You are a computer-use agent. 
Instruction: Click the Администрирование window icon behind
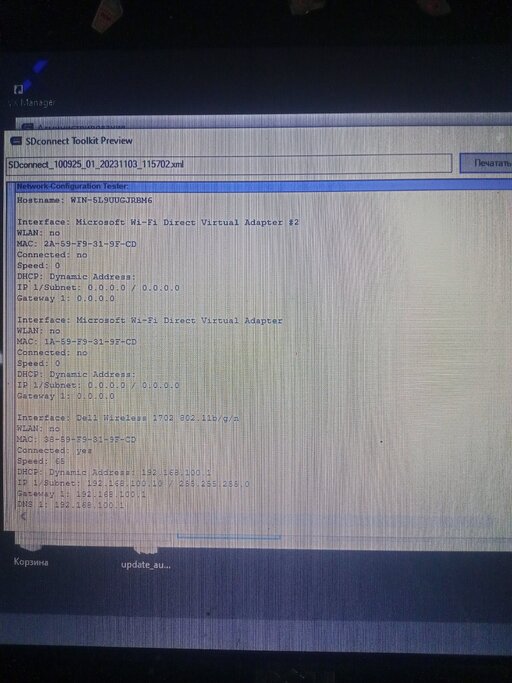(x=27, y=127)
